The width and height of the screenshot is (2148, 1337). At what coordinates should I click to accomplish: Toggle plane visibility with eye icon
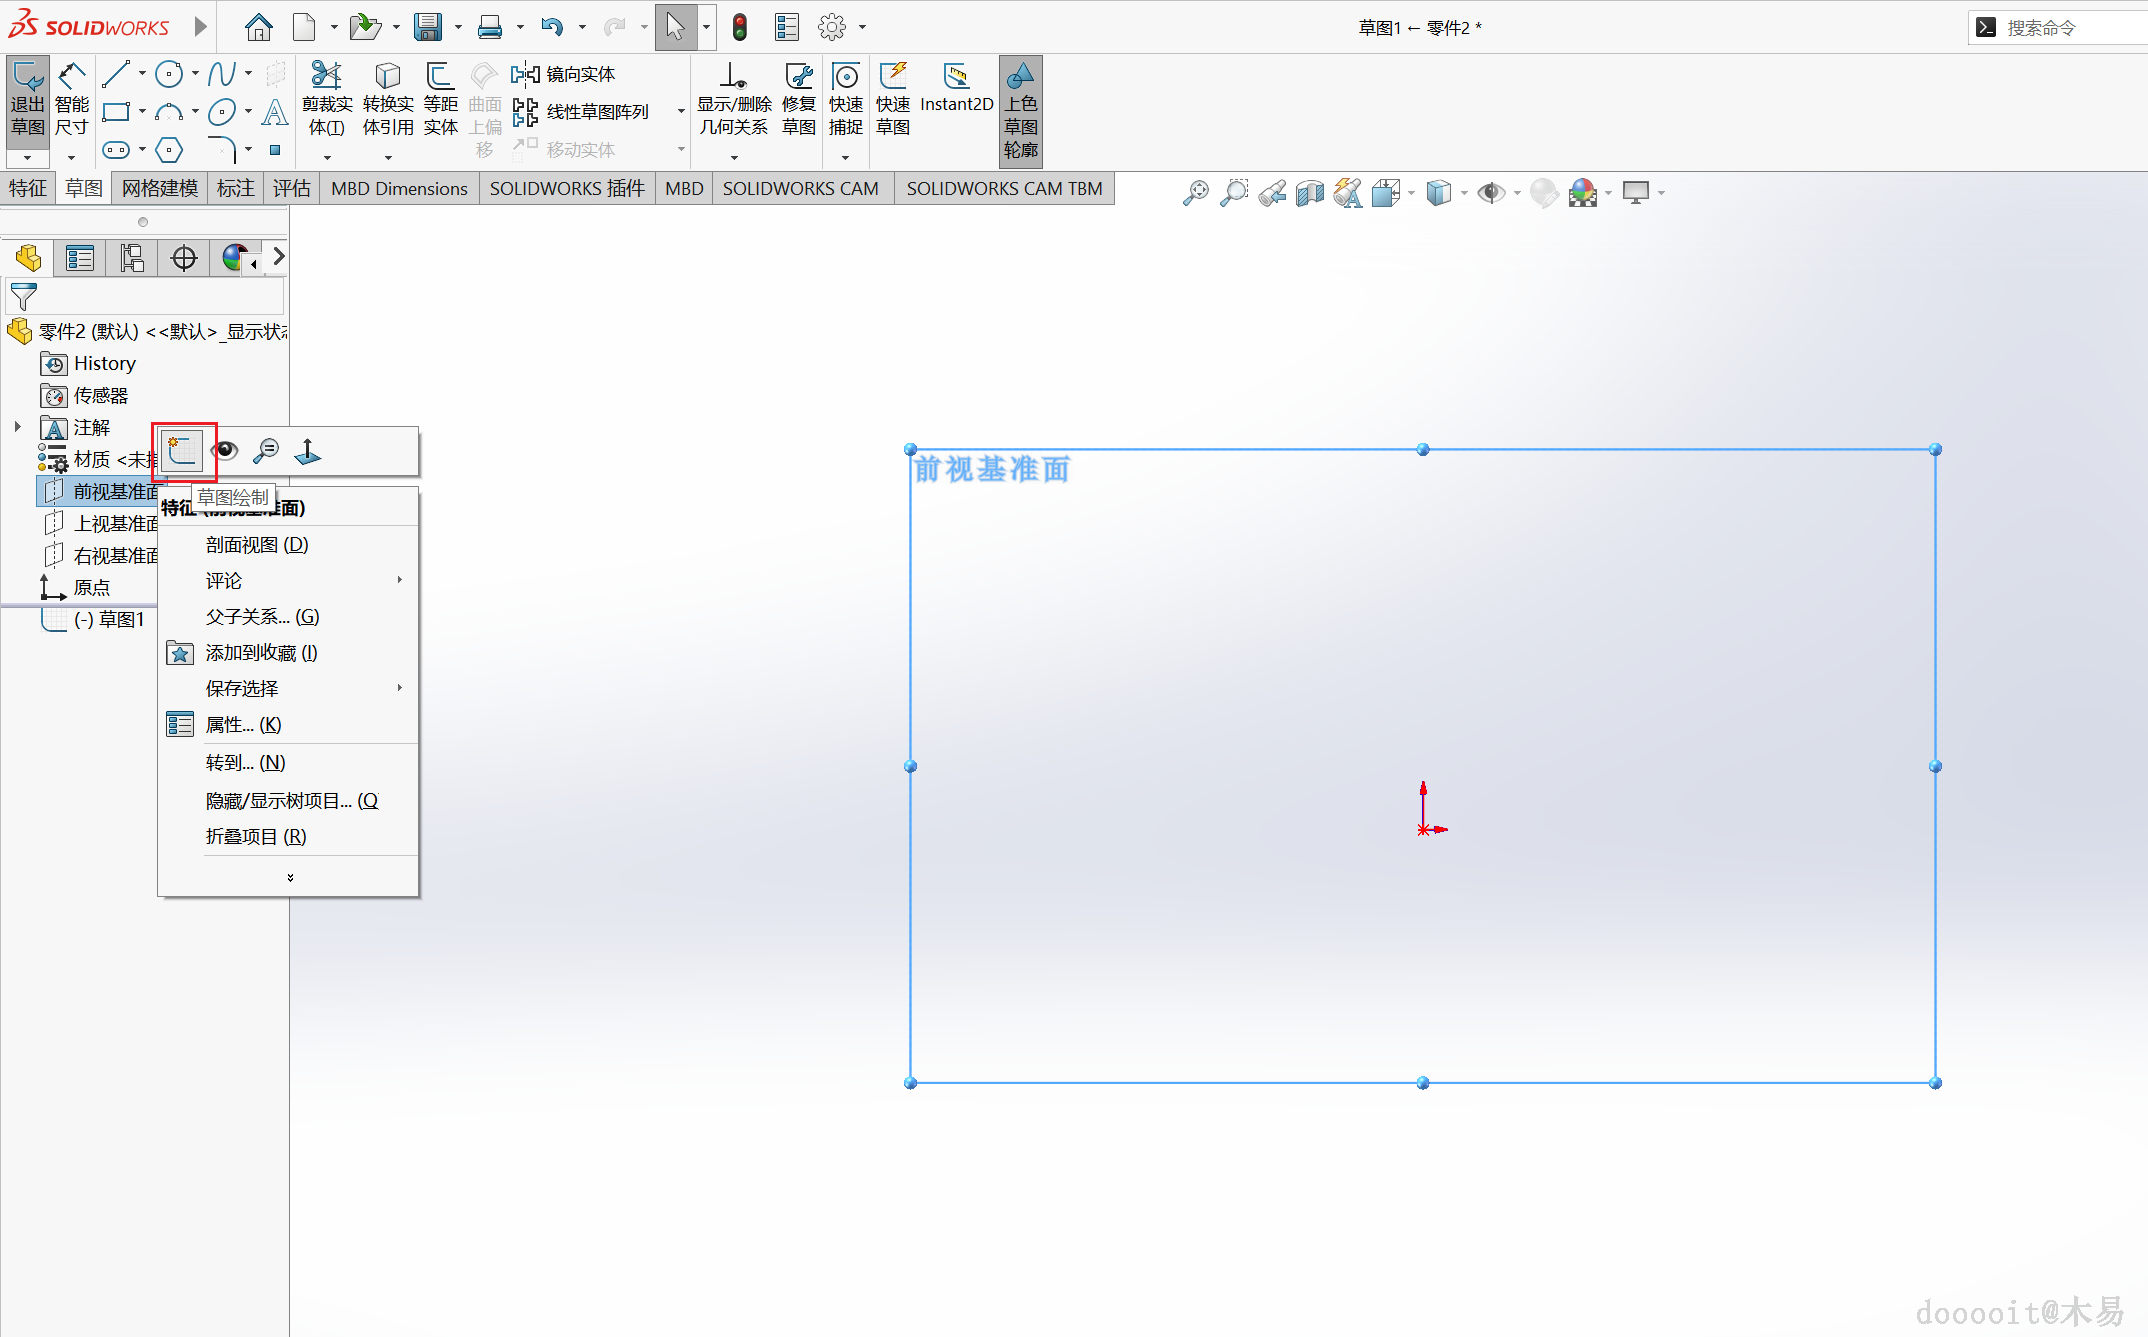225,451
